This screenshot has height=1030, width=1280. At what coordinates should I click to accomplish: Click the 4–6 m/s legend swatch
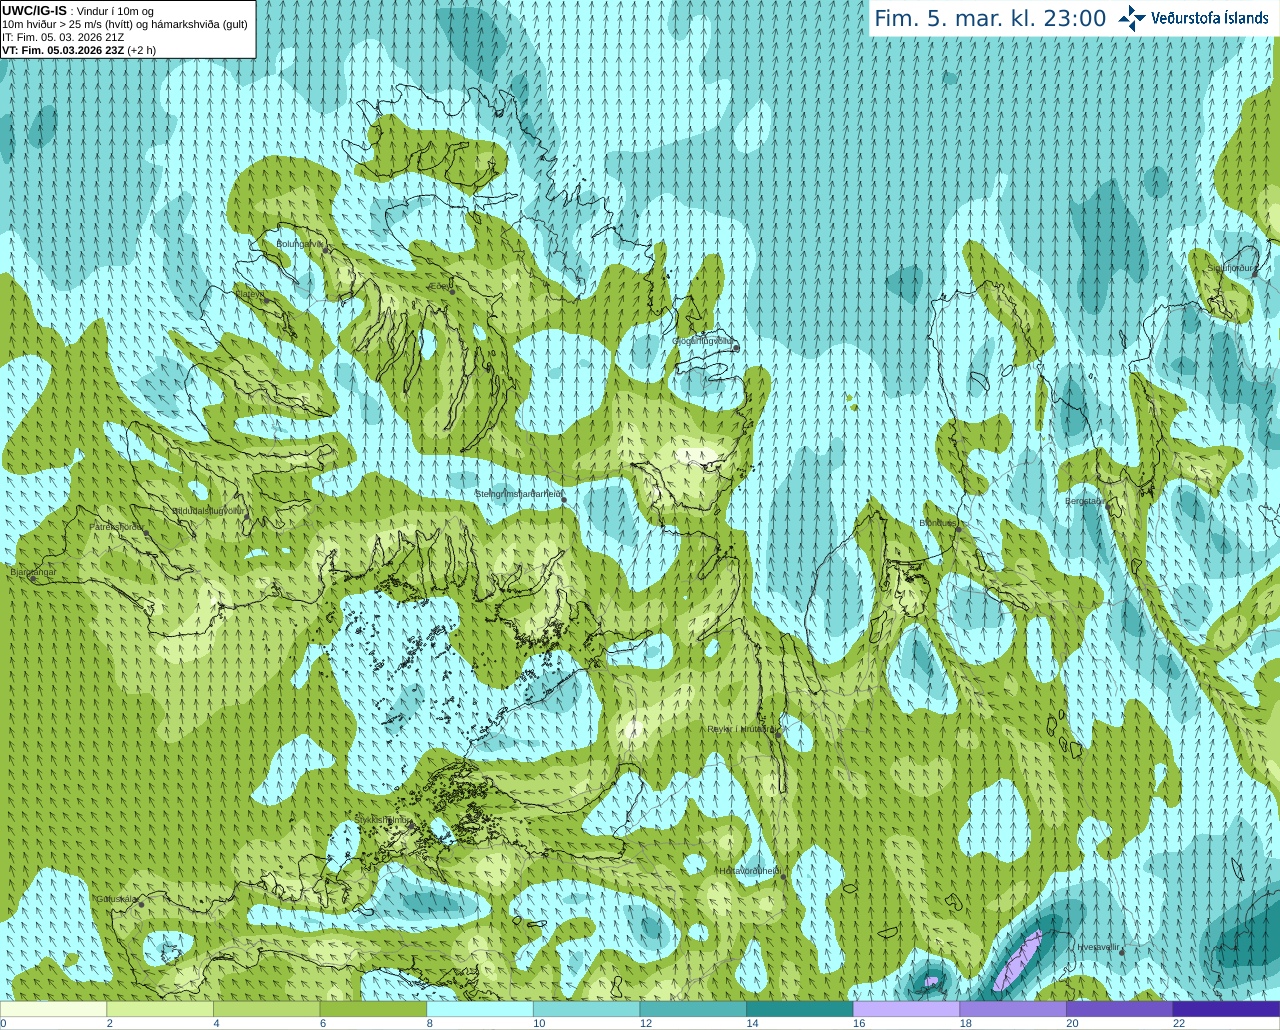coord(266,1009)
